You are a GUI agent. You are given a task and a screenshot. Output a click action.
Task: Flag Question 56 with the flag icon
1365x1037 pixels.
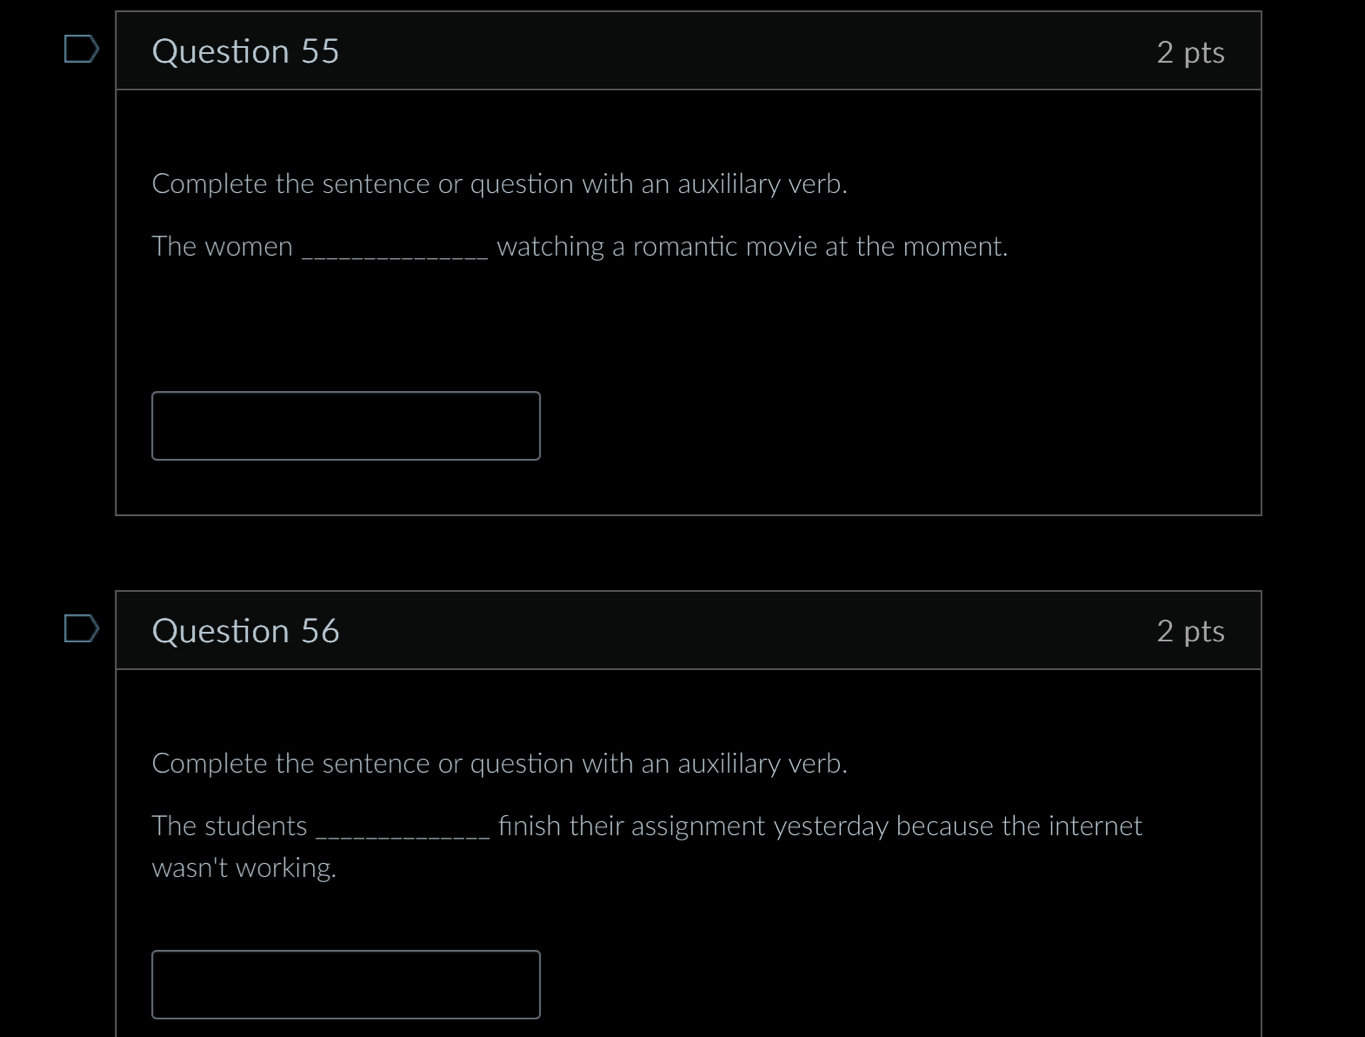[81, 629]
